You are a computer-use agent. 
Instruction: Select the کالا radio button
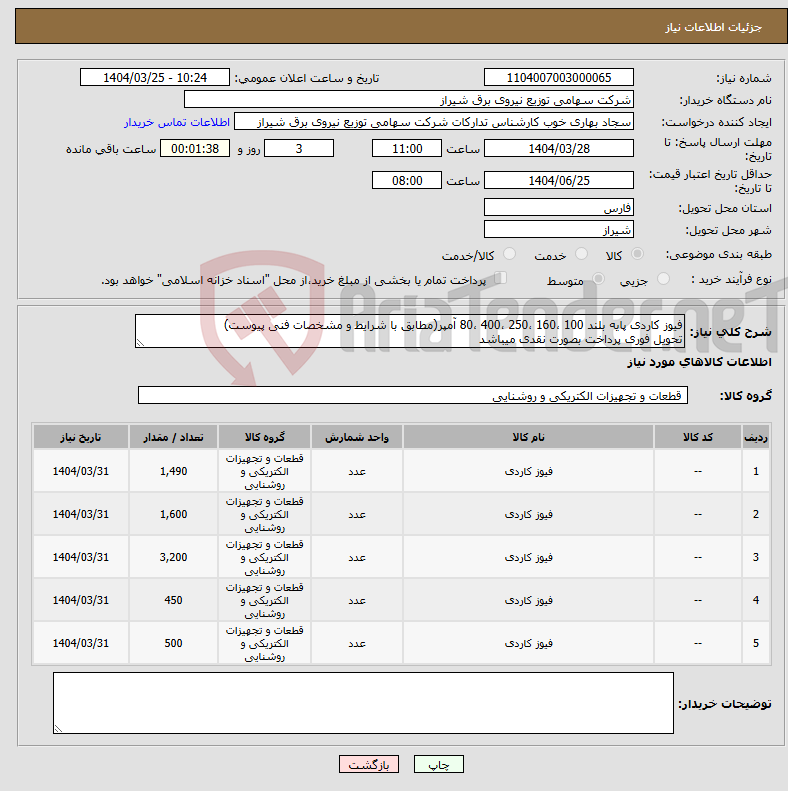point(638,254)
